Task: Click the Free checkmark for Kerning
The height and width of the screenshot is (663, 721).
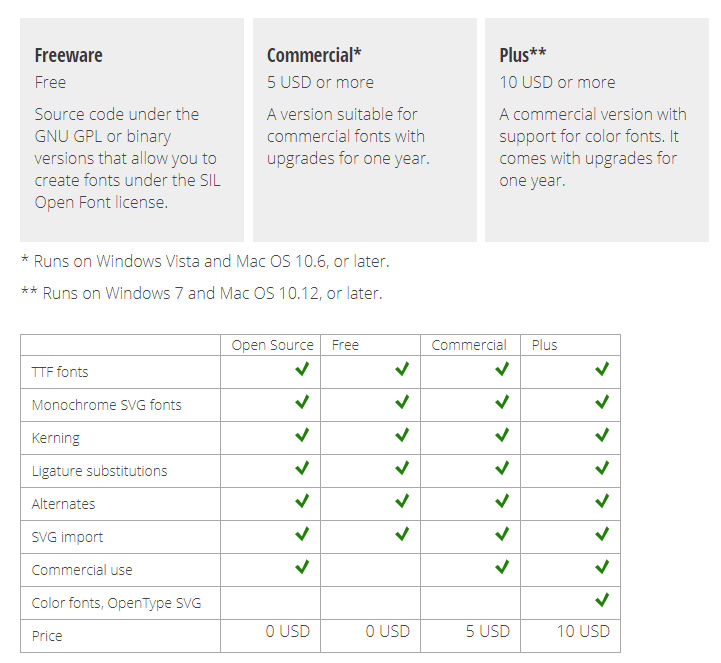Action: click(402, 436)
